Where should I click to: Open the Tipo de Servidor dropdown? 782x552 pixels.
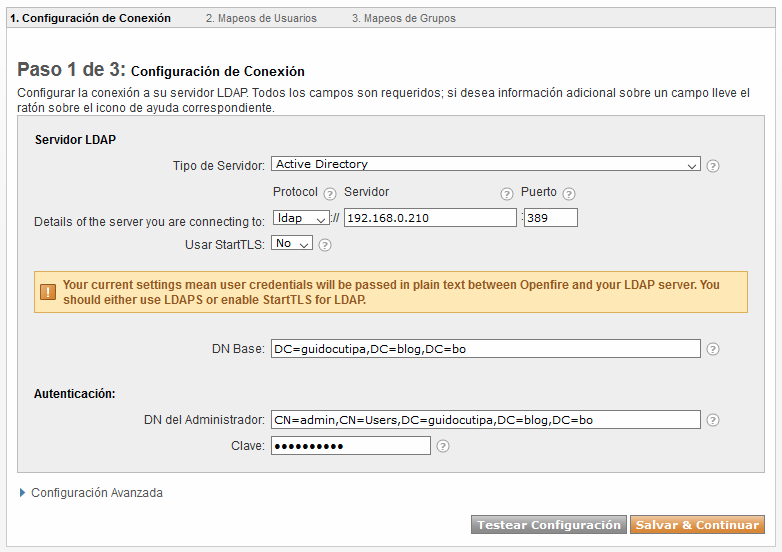pyautogui.click(x=486, y=164)
